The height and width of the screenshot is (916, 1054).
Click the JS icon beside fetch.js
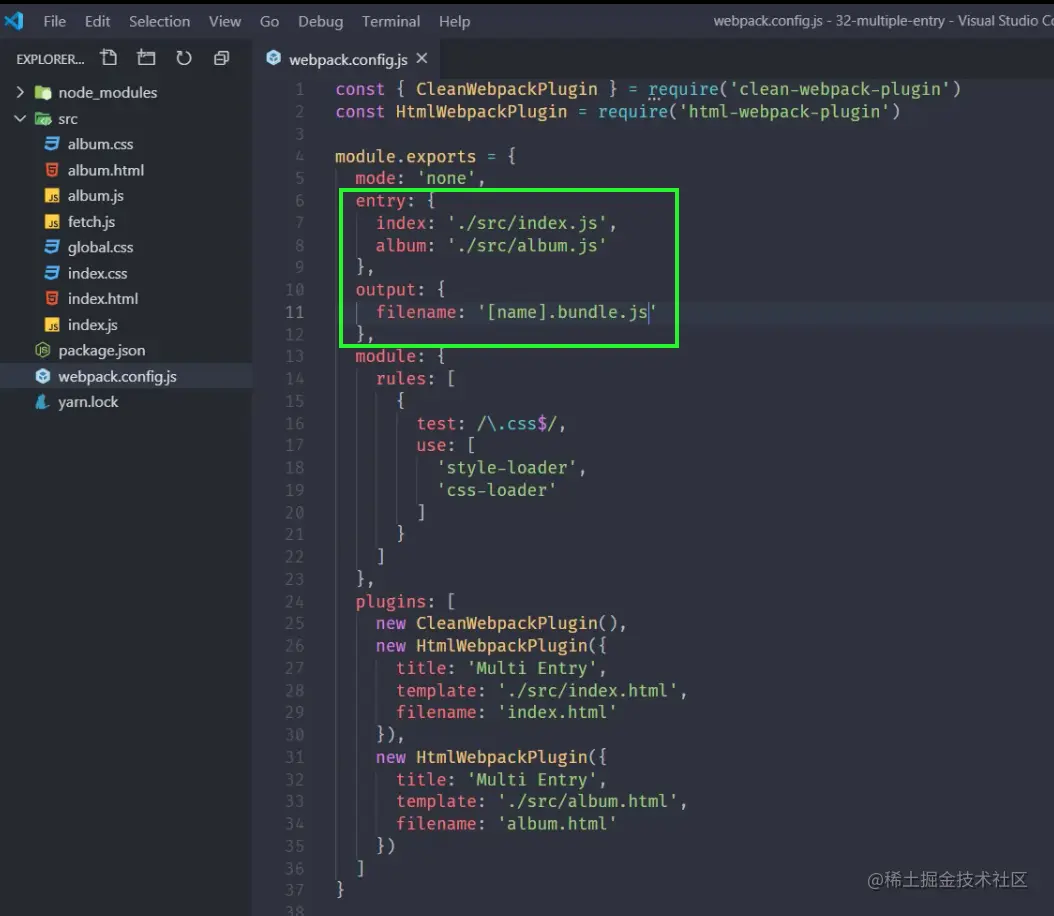tap(52, 222)
